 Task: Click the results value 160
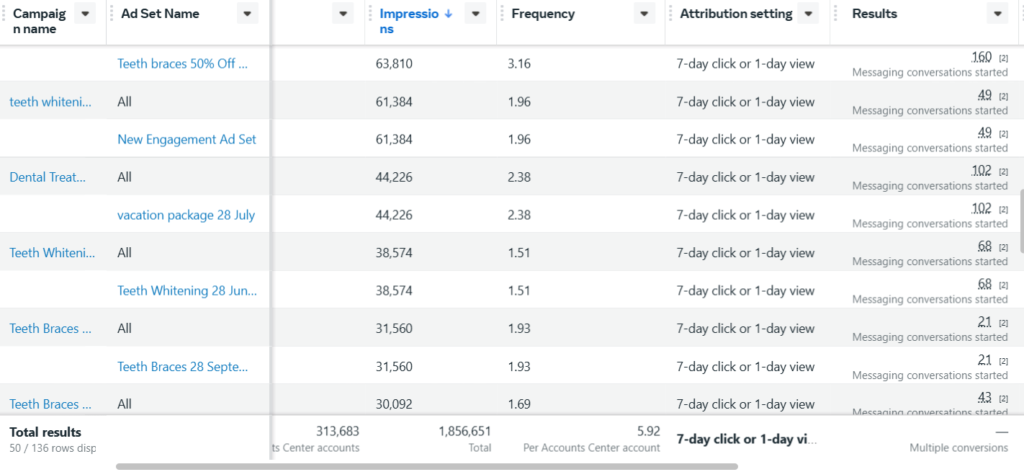982,57
